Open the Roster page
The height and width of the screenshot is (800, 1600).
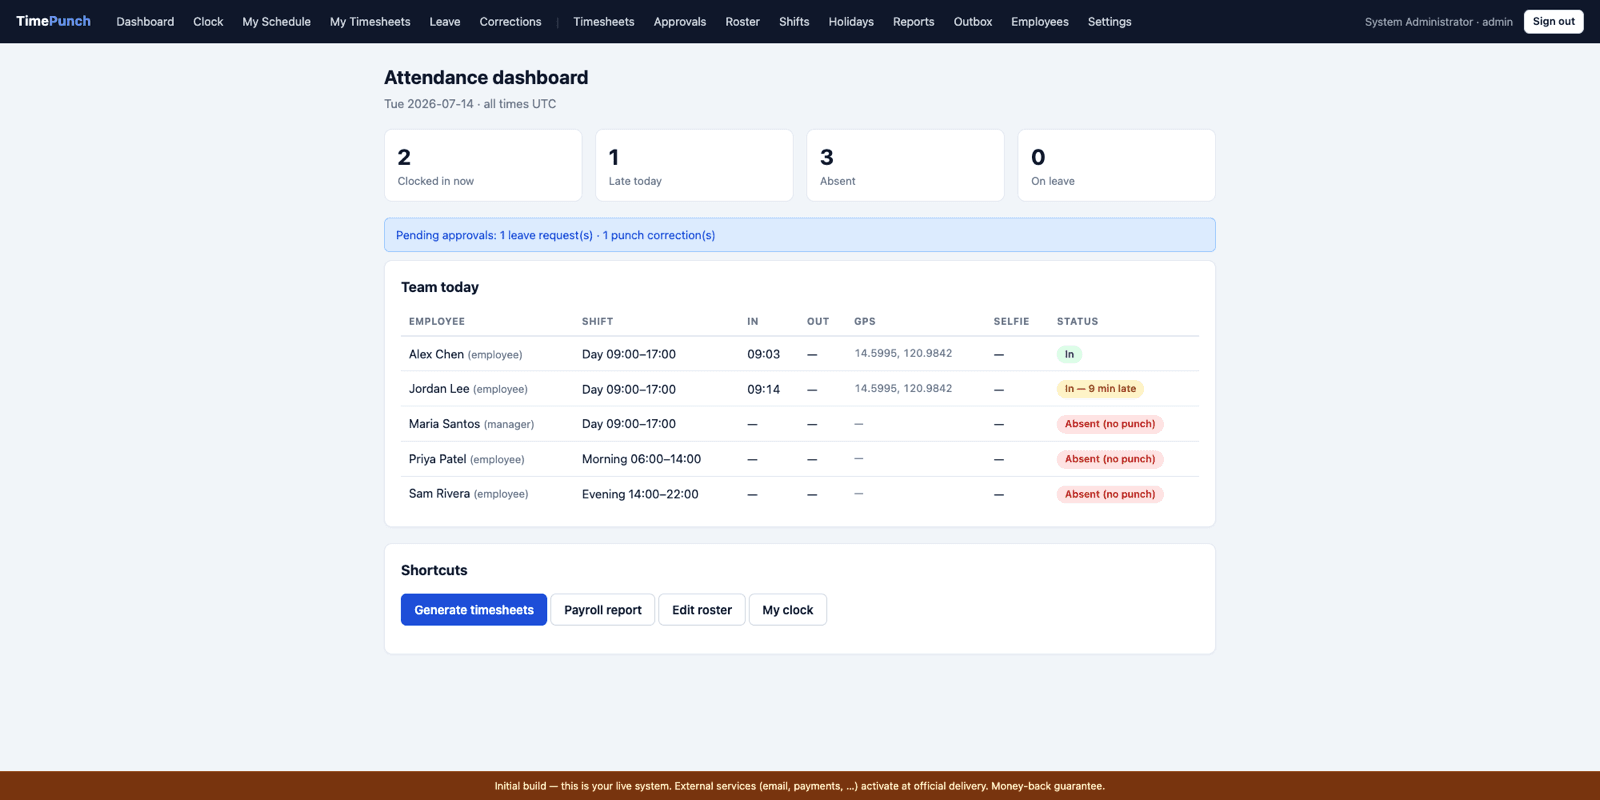742,22
